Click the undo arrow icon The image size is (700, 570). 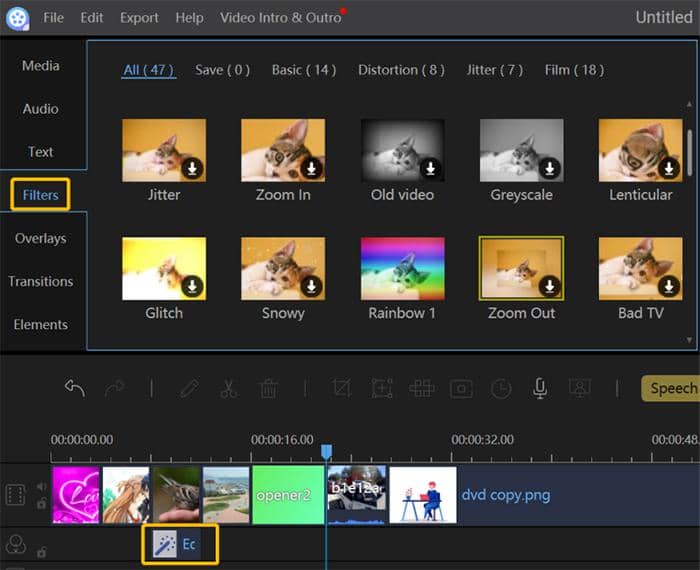click(75, 388)
